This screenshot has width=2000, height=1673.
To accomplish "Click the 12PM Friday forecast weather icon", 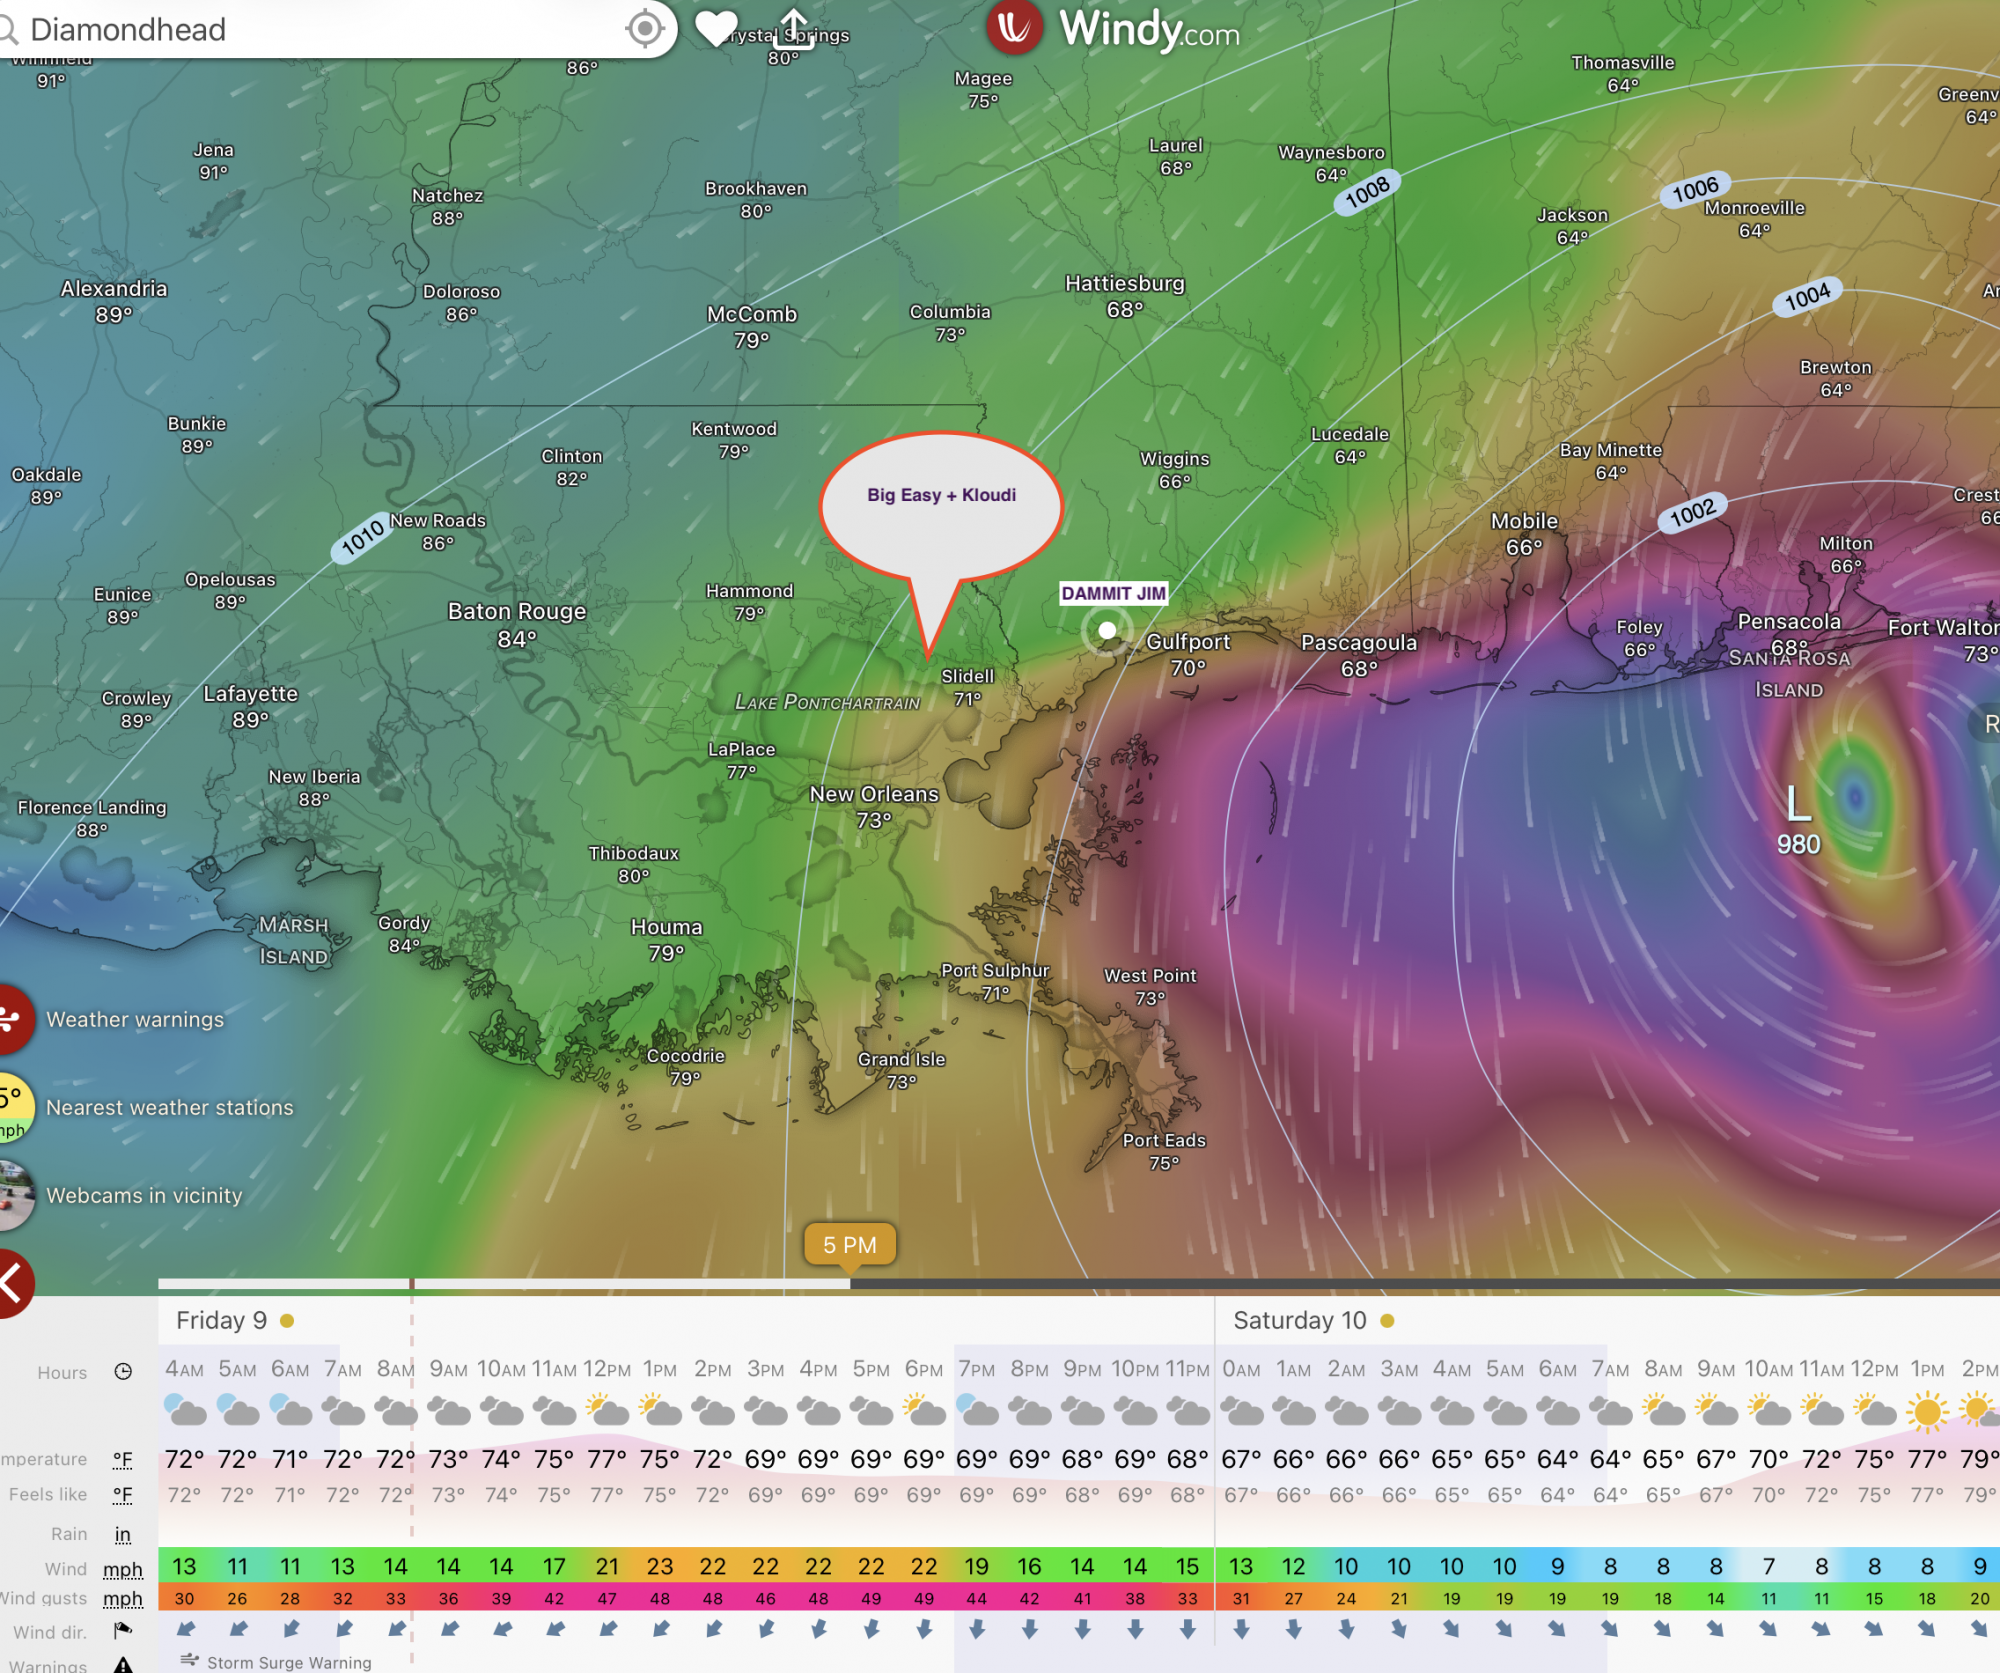I will 607,1411.
